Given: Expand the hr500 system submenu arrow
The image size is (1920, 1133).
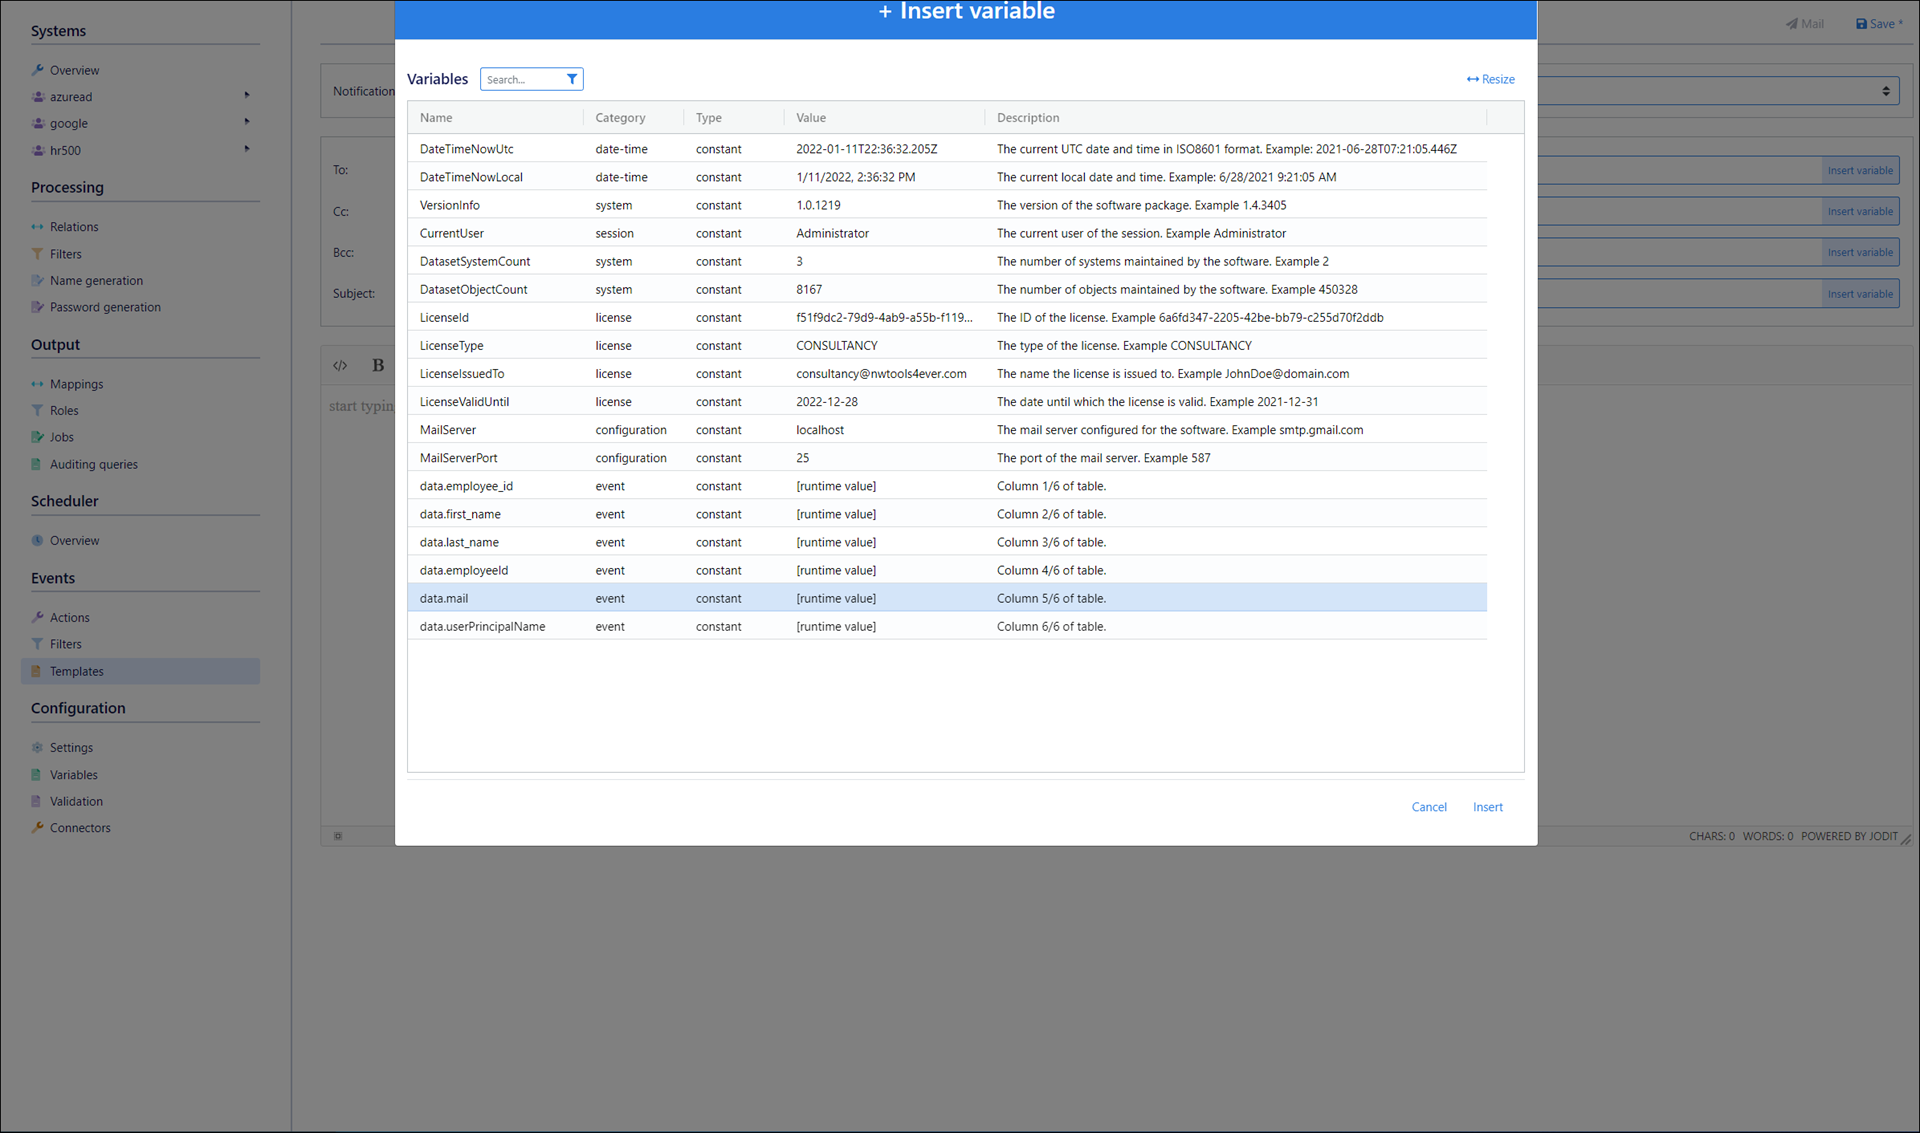Looking at the screenshot, I should coord(247,149).
